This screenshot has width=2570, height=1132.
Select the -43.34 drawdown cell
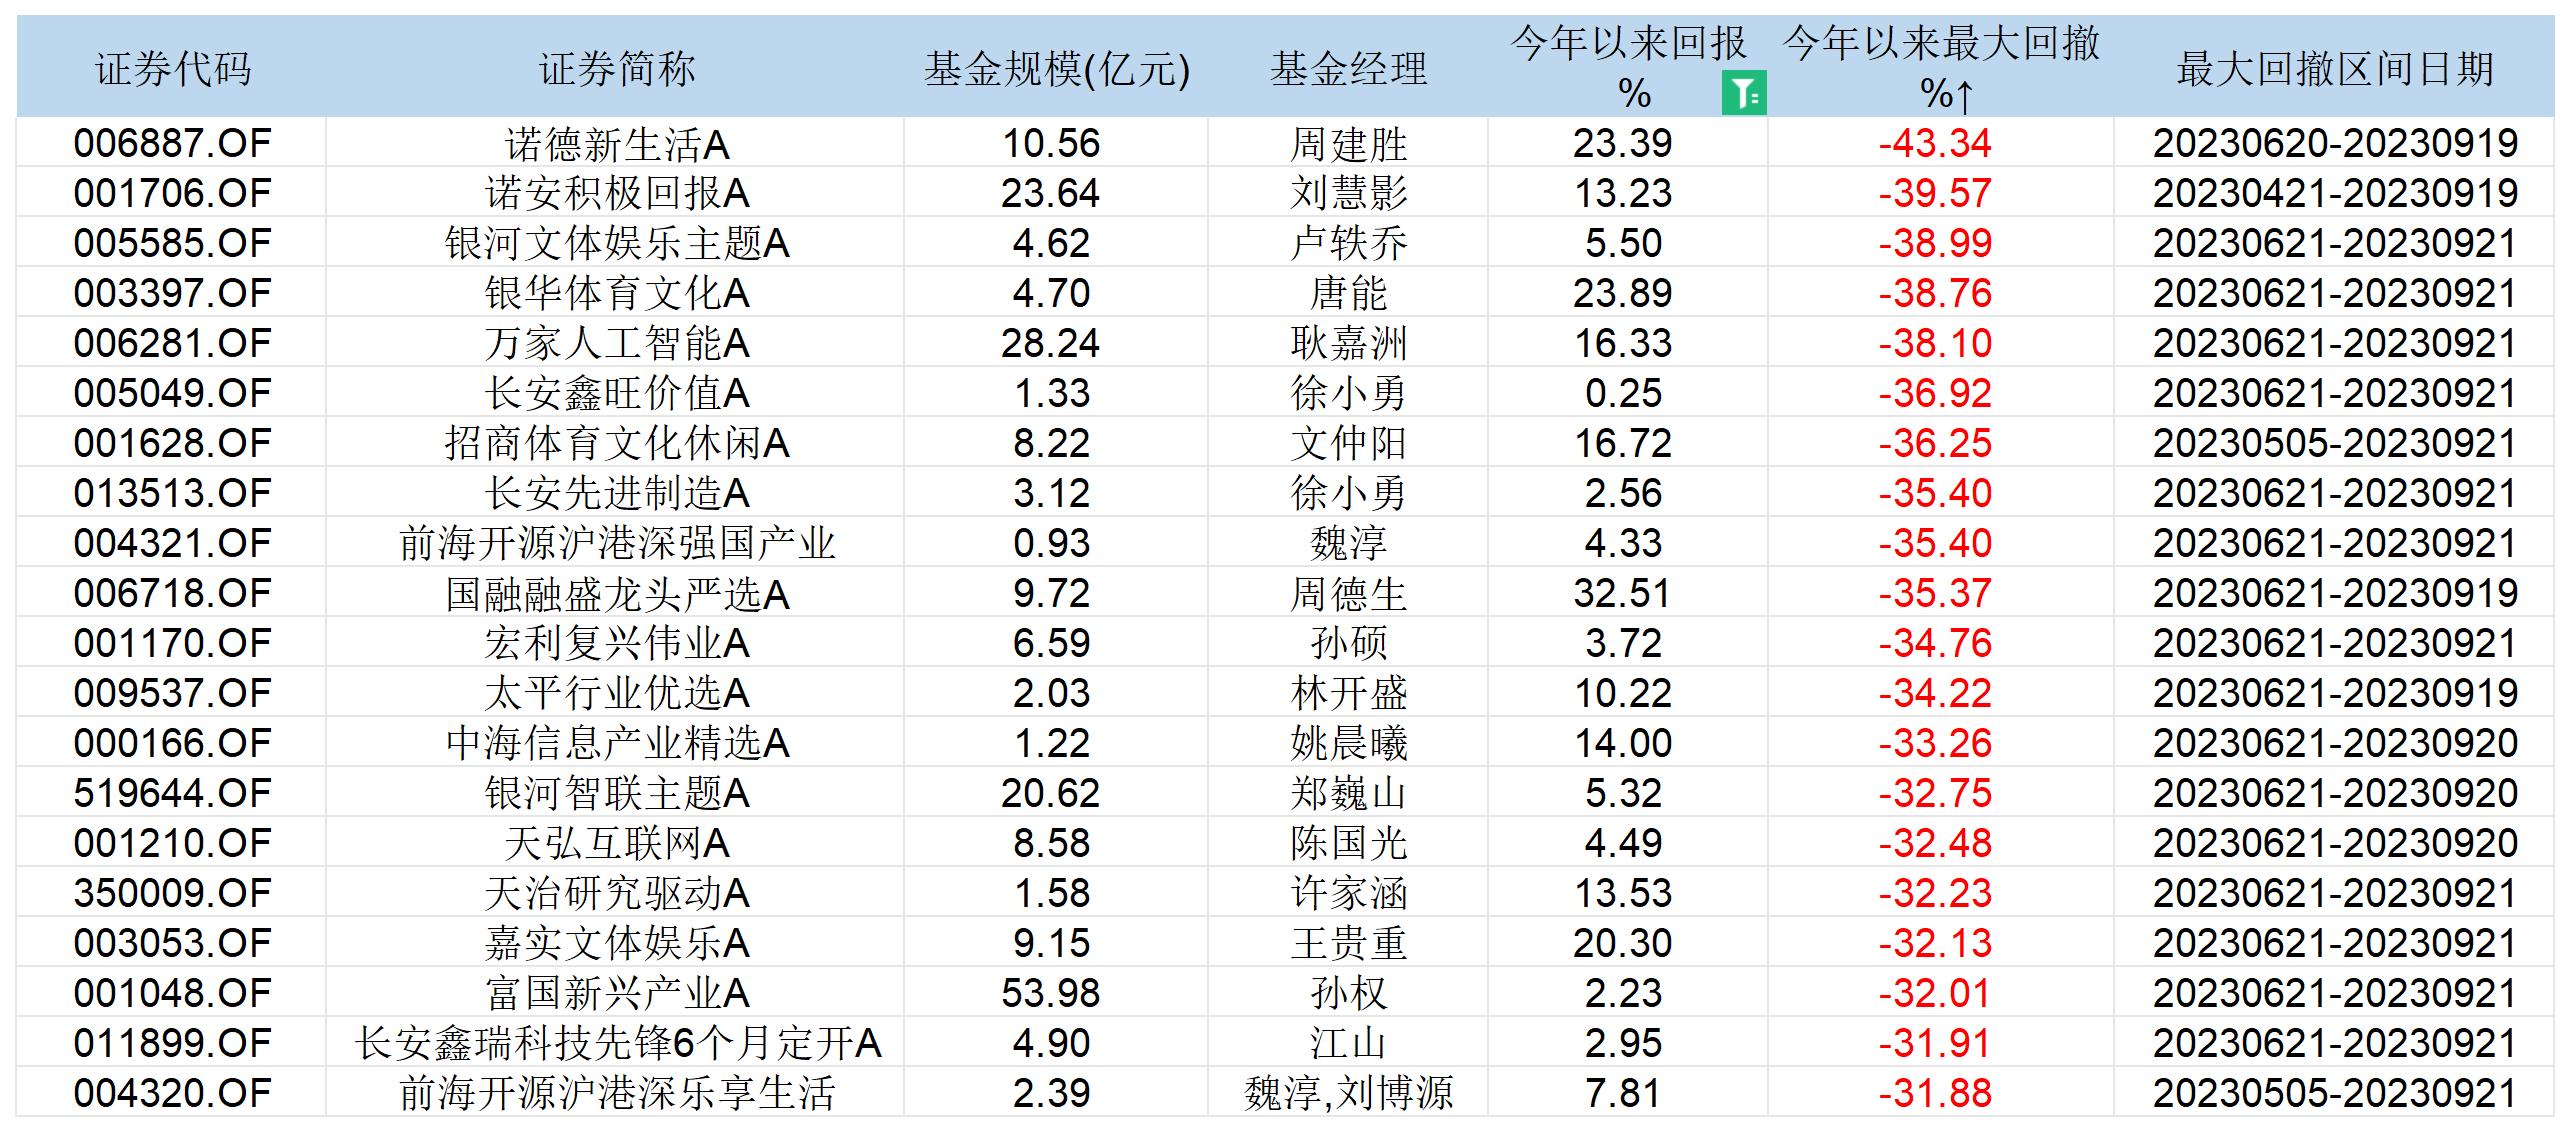pyautogui.click(x=1935, y=143)
